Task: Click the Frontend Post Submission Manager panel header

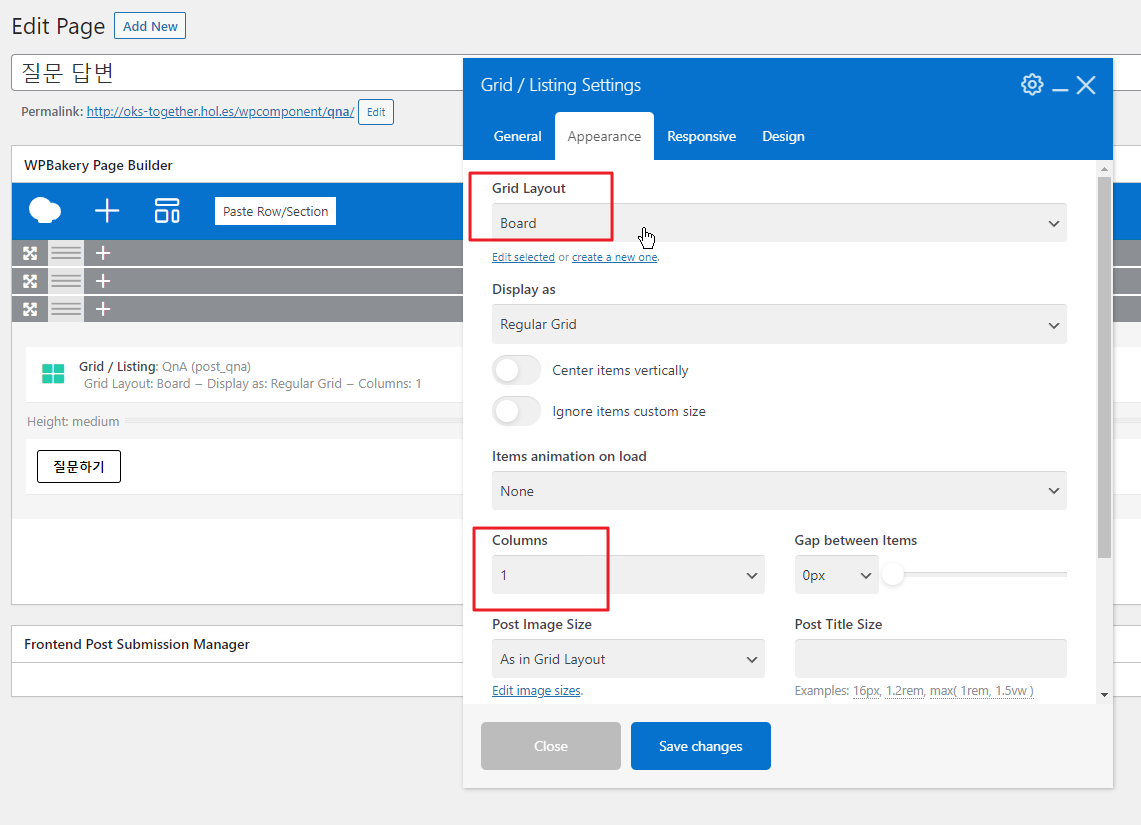Action: coord(237,645)
